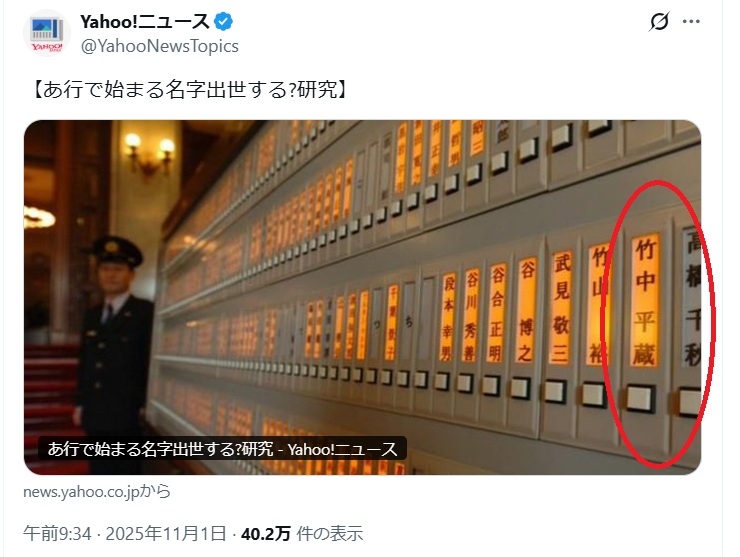This screenshot has height=557, width=740.
Task: Open the article card image
Action: (x=362, y=297)
